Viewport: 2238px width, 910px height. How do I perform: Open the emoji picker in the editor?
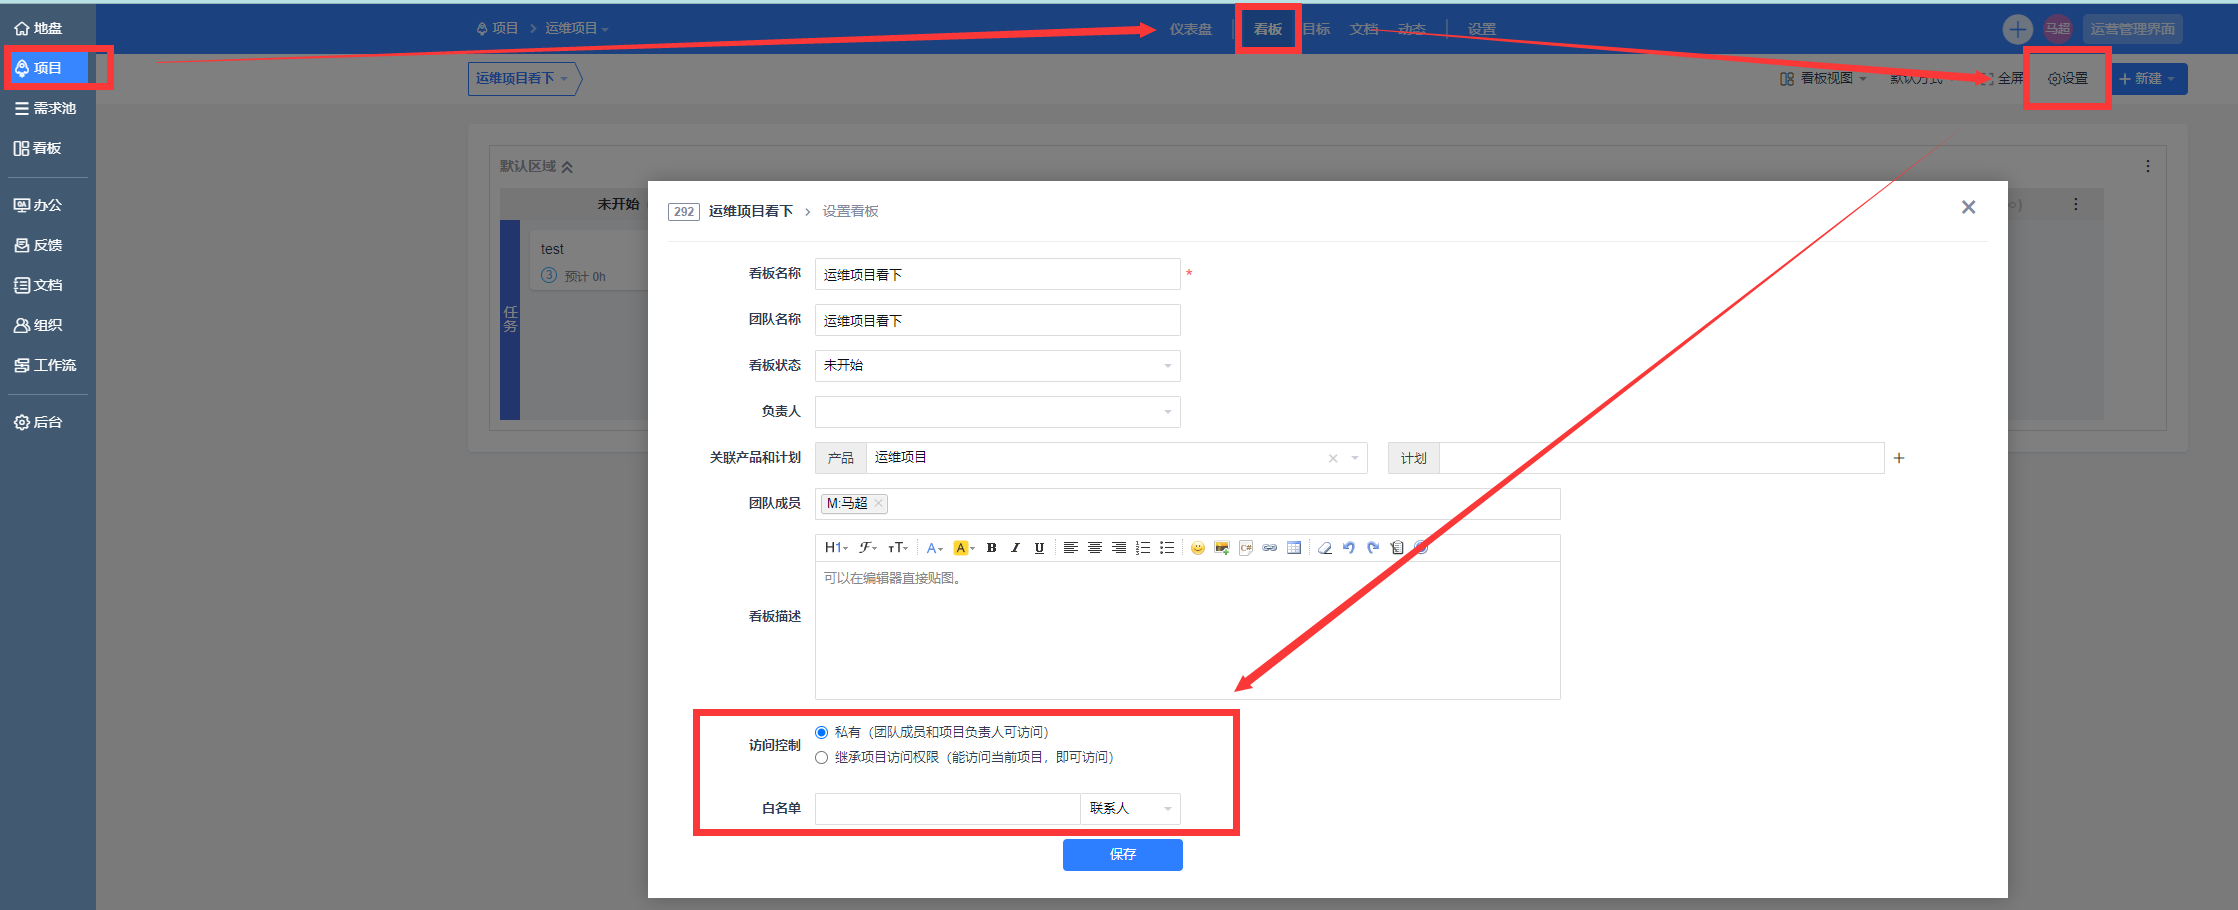click(x=1197, y=548)
